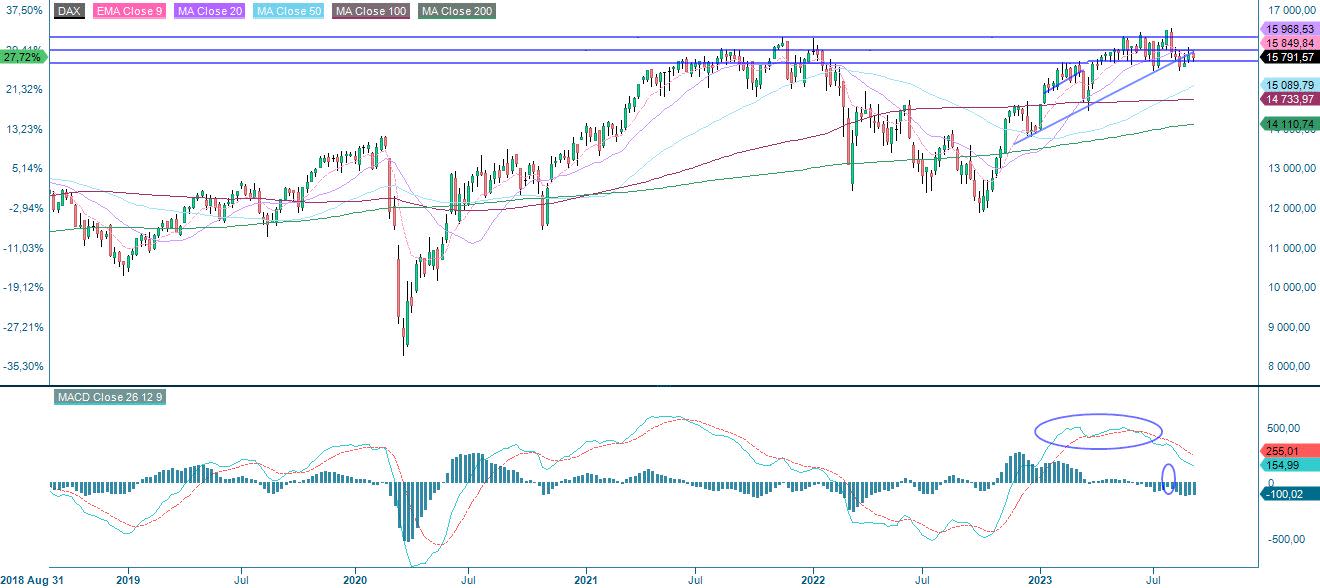Click the MA Close 200 legend label

tap(456, 11)
